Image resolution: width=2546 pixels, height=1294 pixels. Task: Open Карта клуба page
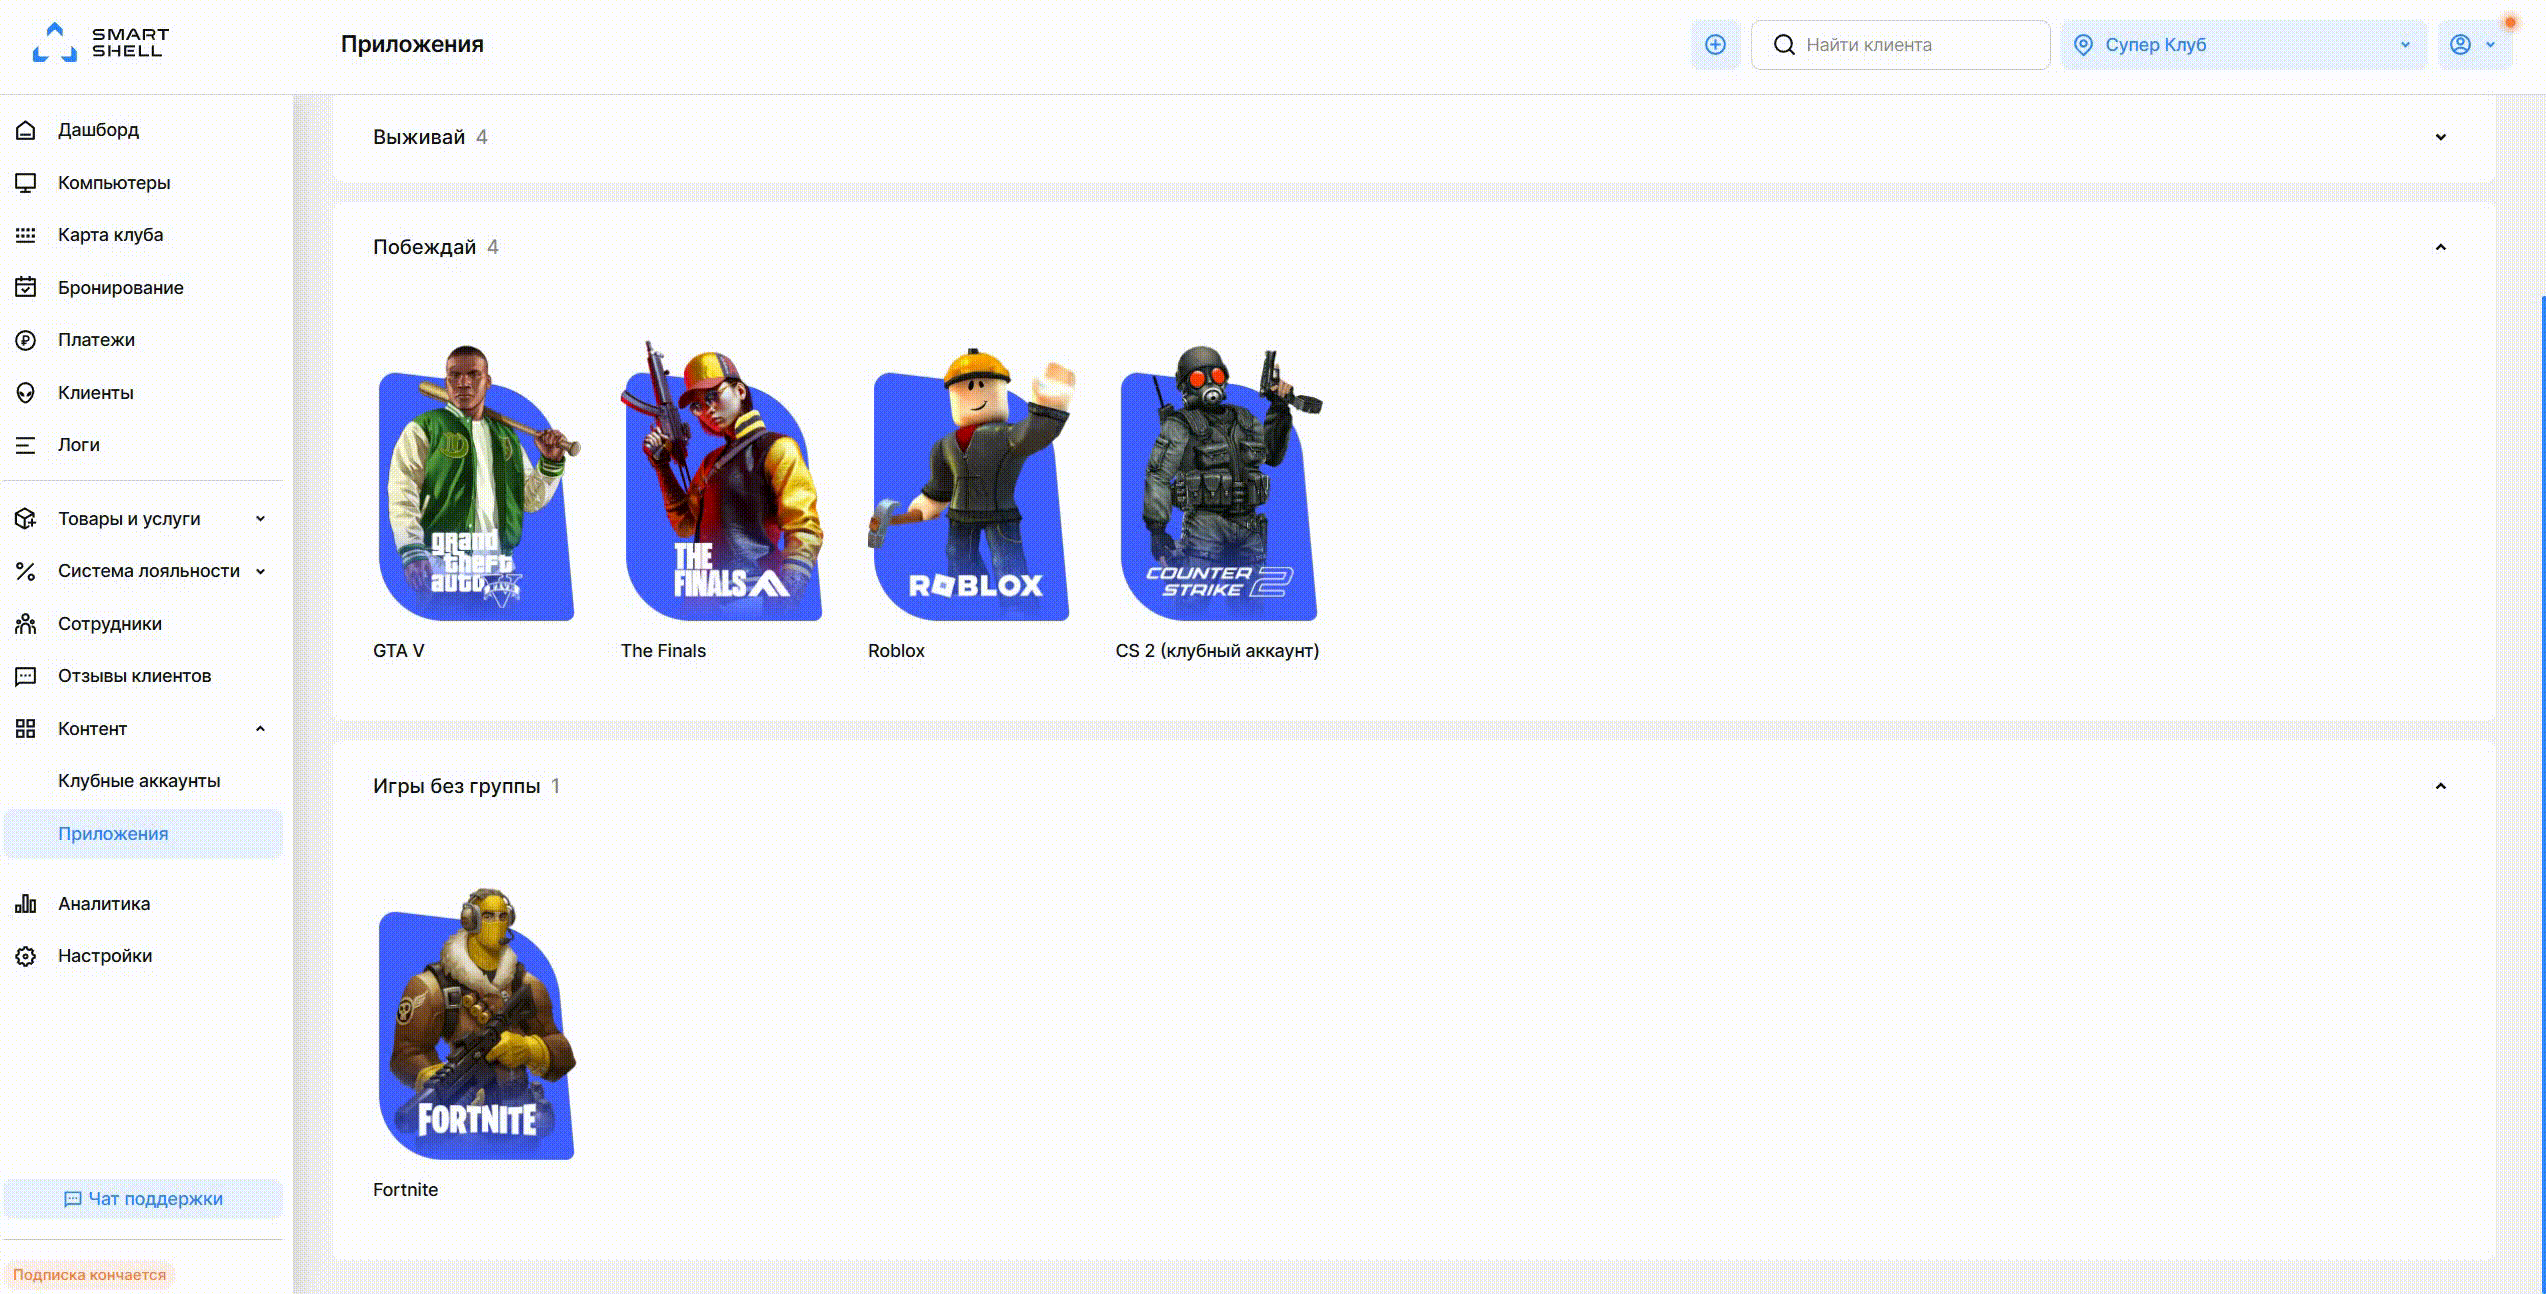pyautogui.click(x=110, y=235)
